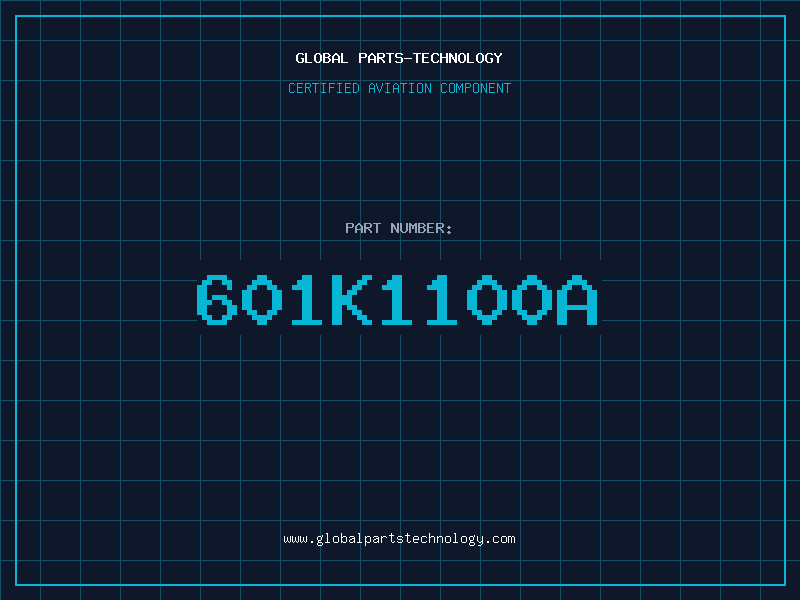
Task: Click the GLOBAL PARTS-TECHNOLOGY heading
Action: (399, 58)
